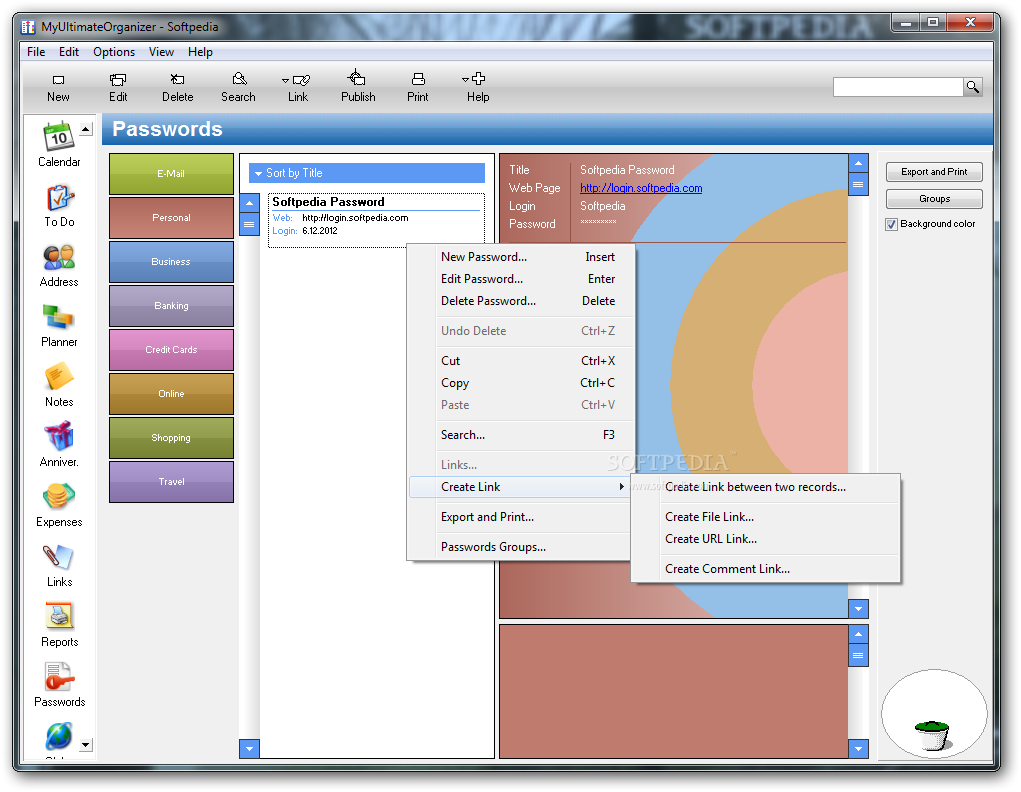Select the Business group

click(x=171, y=262)
